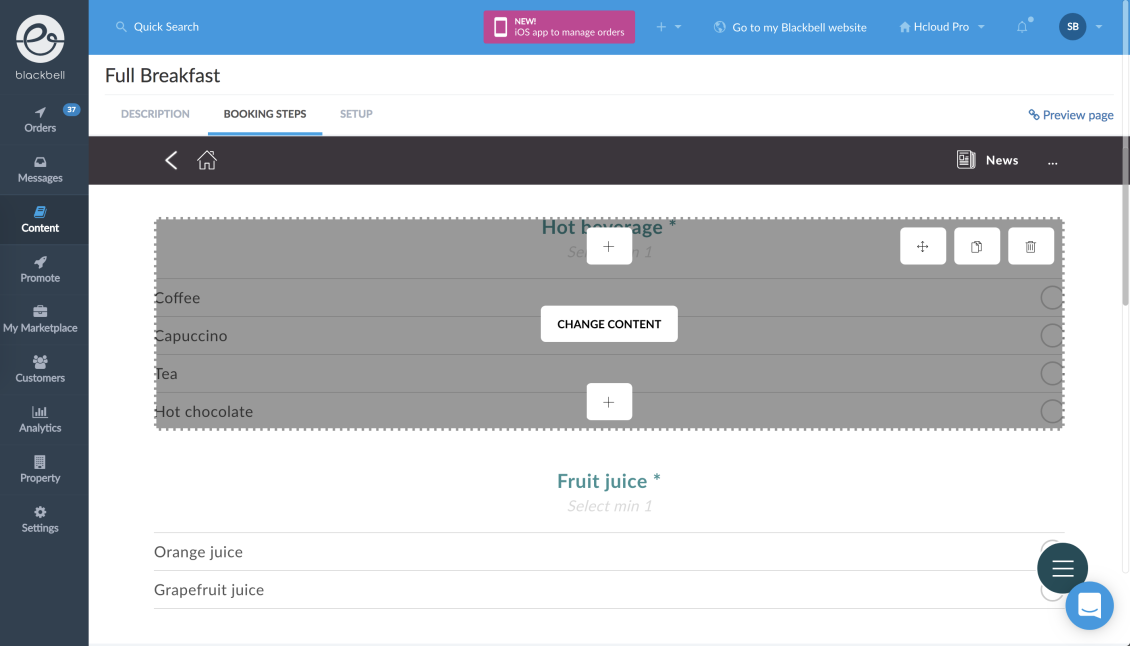Switch to the Setup tab
This screenshot has width=1130, height=646.
pos(356,114)
